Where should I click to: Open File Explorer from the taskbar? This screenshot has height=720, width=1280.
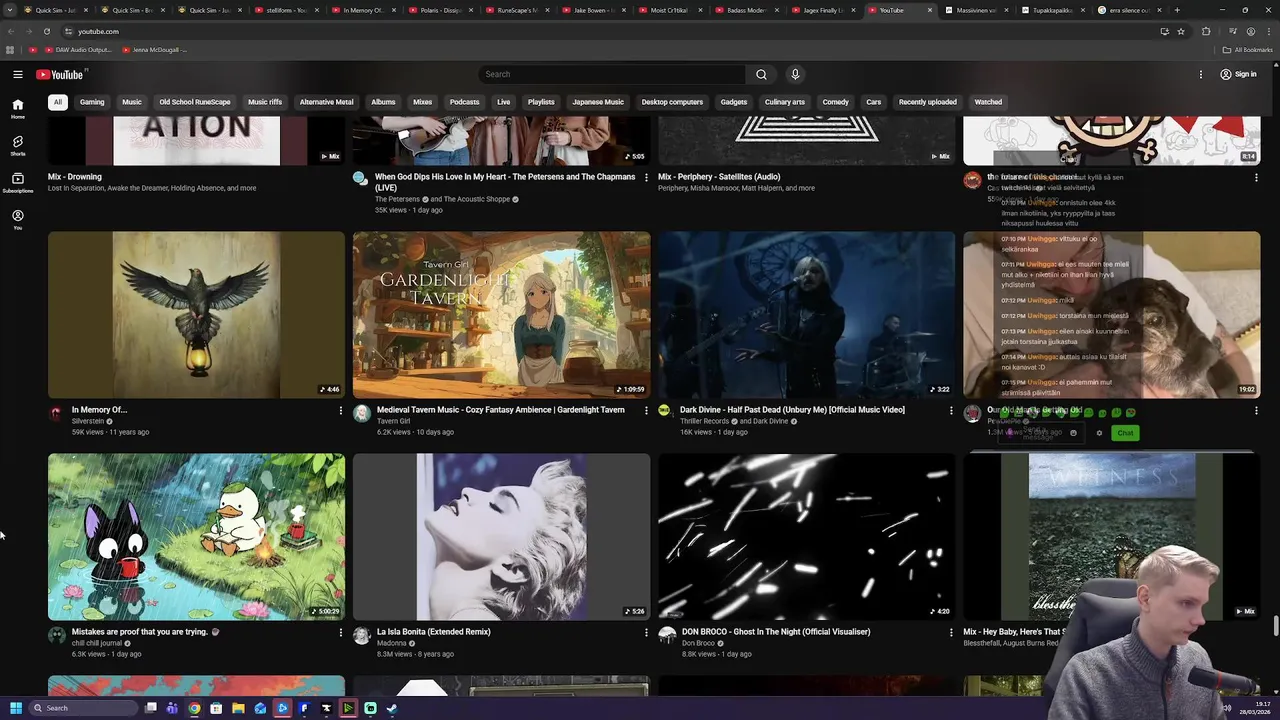(238, 708)
